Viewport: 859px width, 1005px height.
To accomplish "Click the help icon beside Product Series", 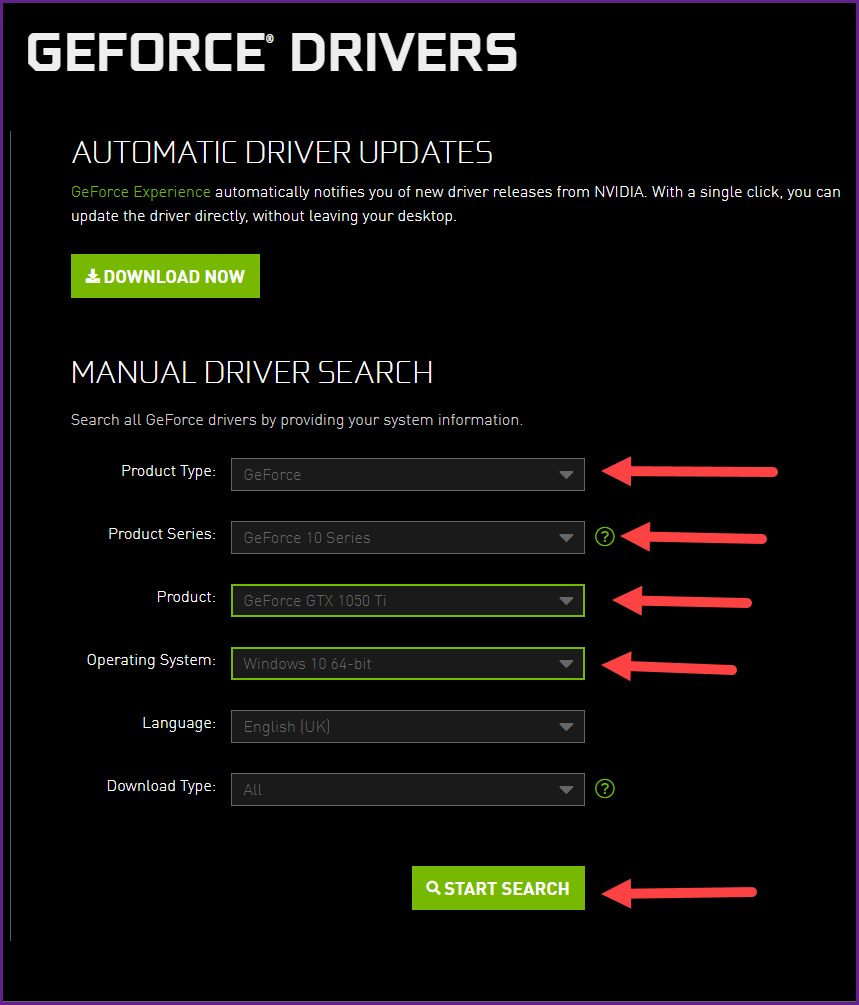I will coord(605,536).
